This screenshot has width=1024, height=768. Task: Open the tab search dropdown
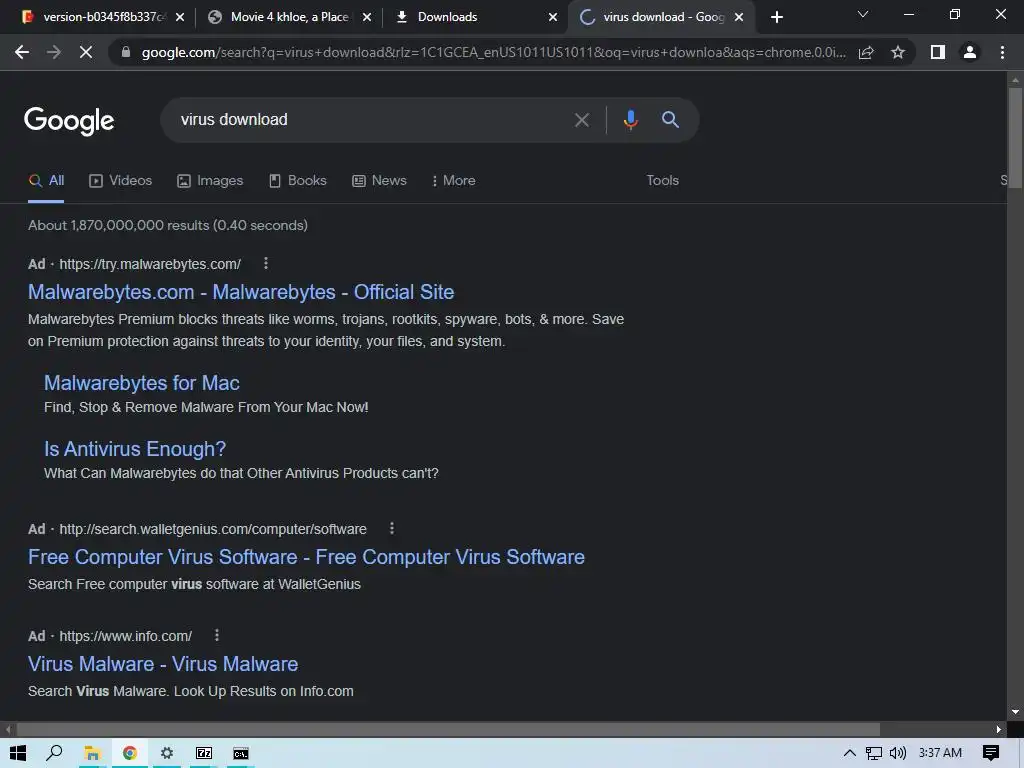tap(863, 14)
